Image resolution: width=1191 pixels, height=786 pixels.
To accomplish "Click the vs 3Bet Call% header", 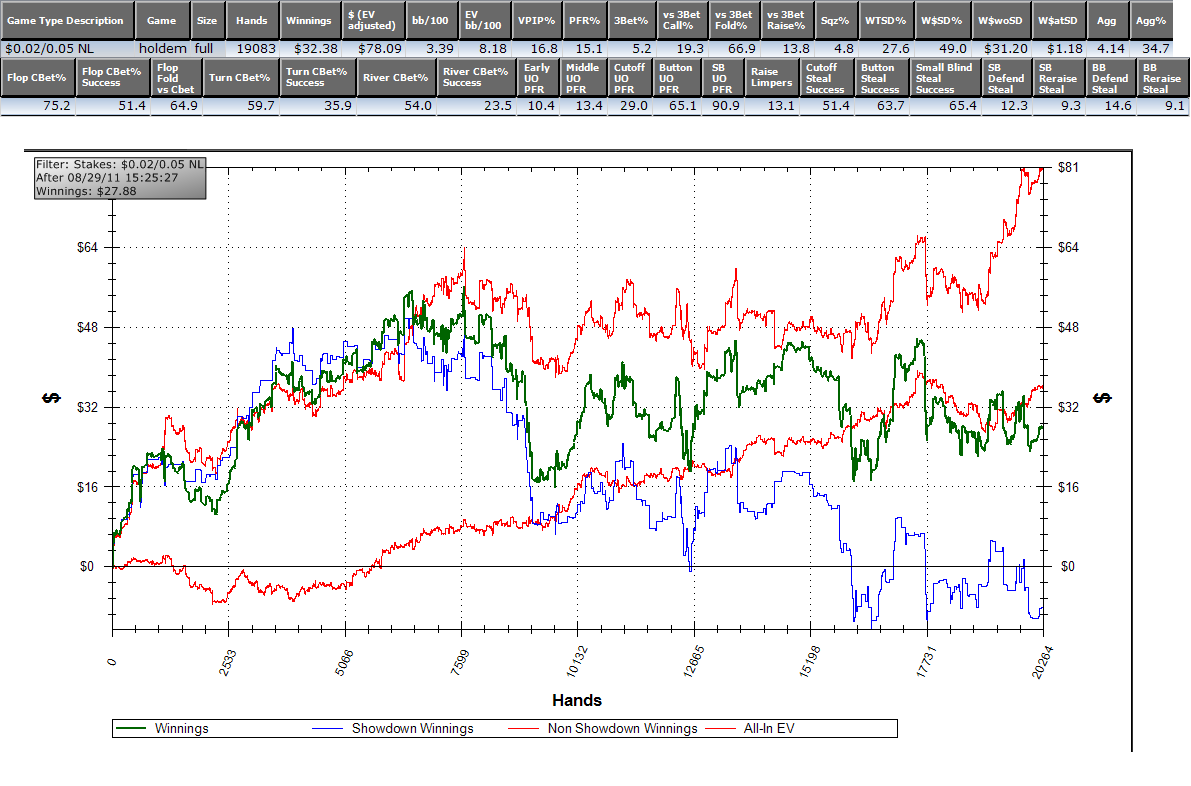I will (681, 21).
